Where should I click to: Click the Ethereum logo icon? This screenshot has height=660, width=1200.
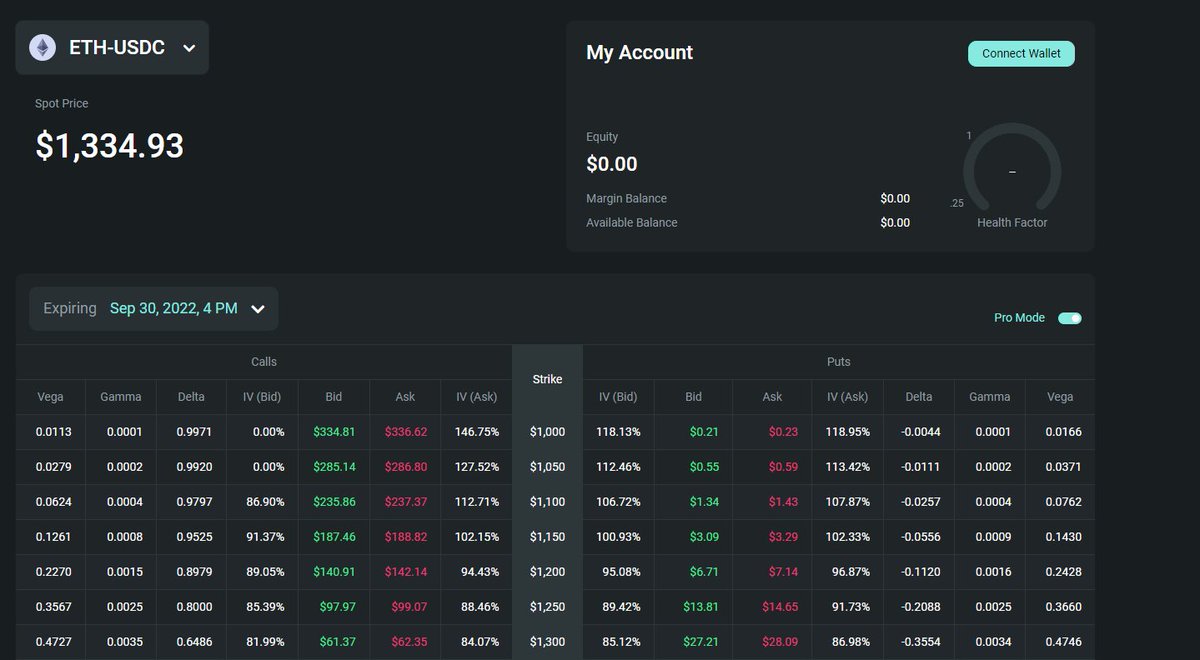[42, 47]
